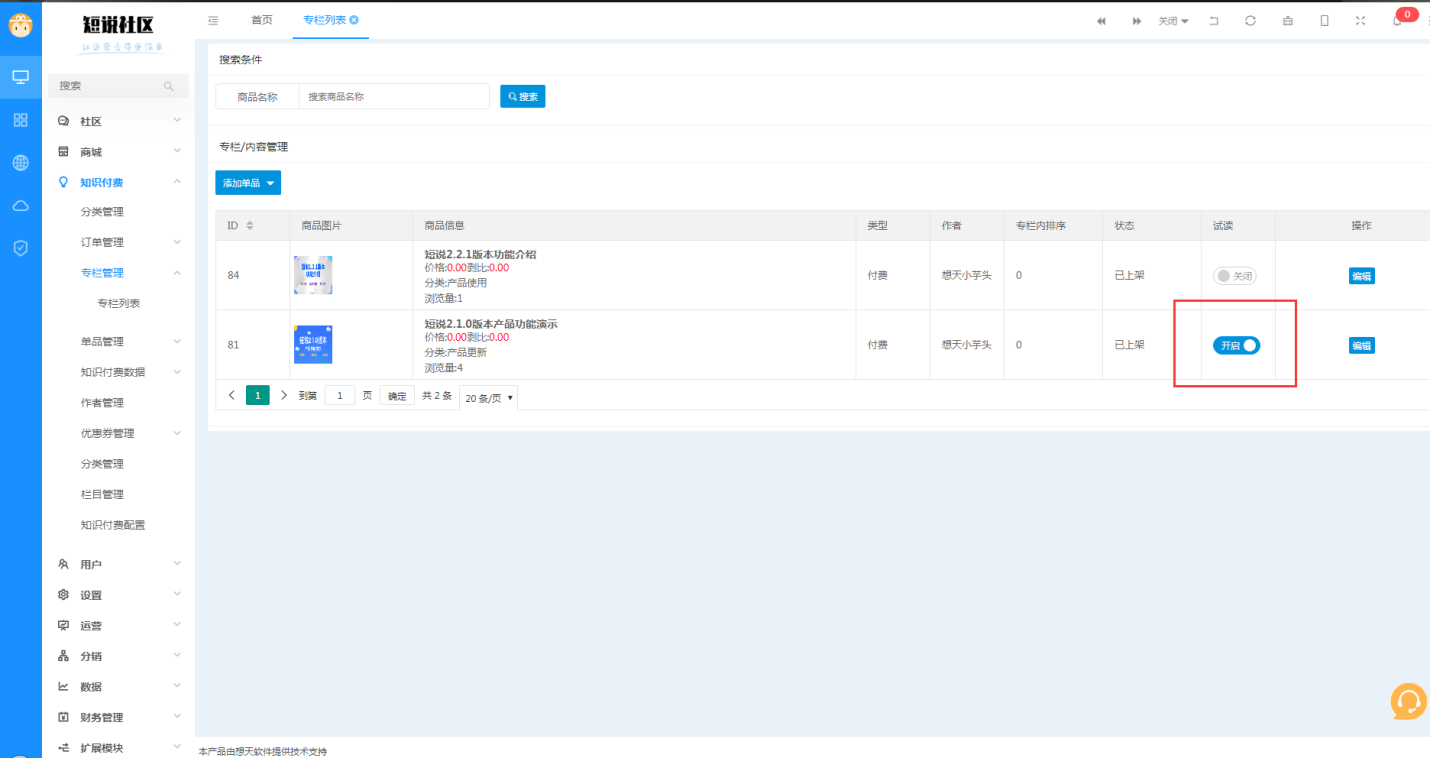
Task: Click the refresh icon in top toolbar
Action: (1250, 21)
